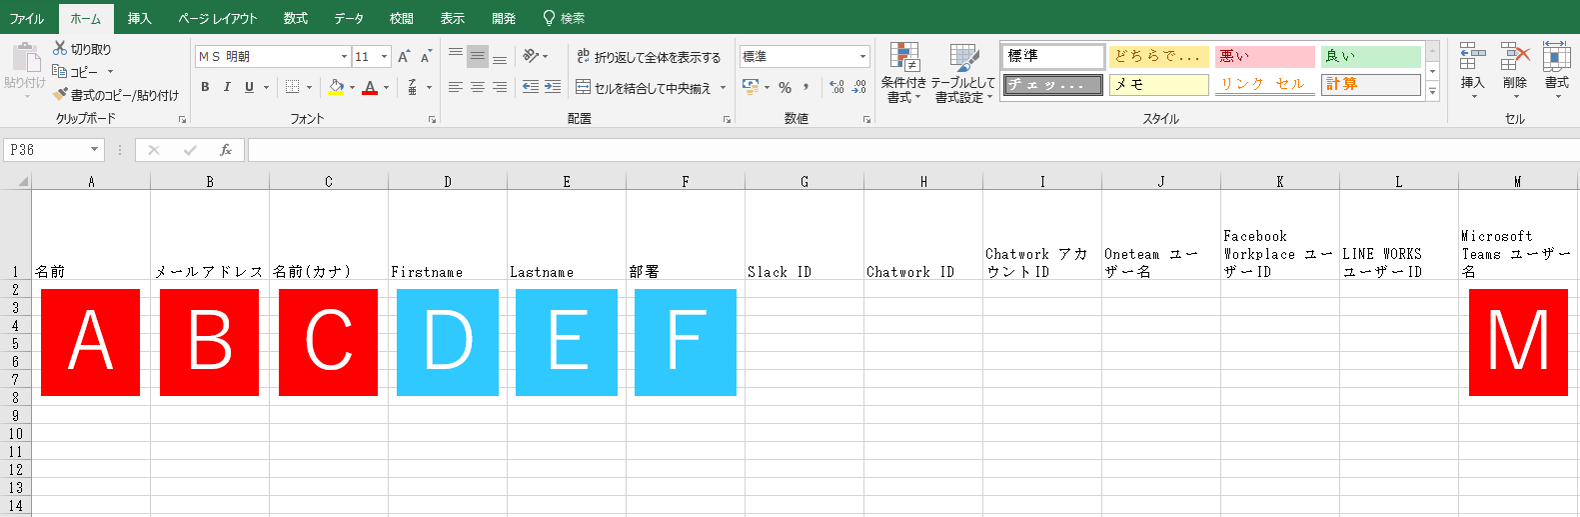Switch to the 数式 tab
This screenshot has width=1580, height=517.
(295, 18)
